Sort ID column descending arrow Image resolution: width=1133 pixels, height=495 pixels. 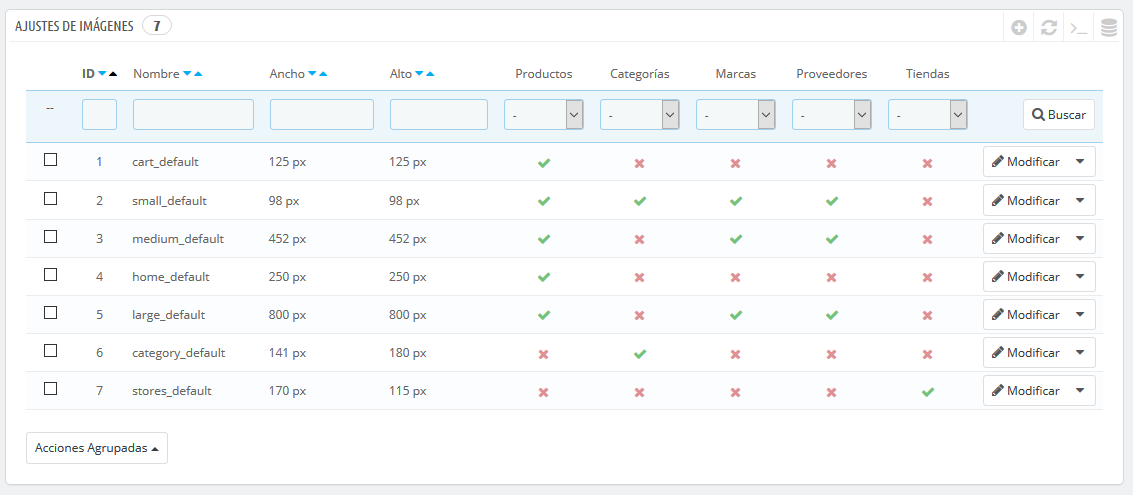pos(102,74)
